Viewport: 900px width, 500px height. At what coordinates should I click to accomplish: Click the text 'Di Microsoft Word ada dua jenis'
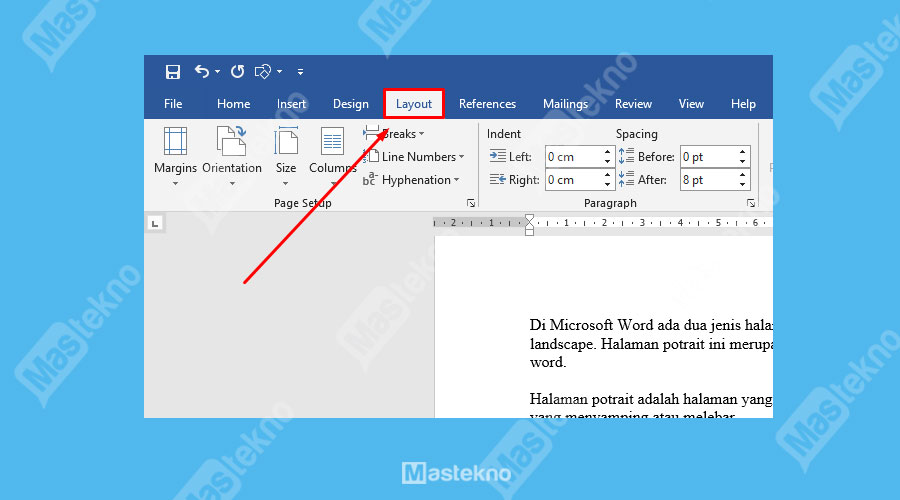635,325
